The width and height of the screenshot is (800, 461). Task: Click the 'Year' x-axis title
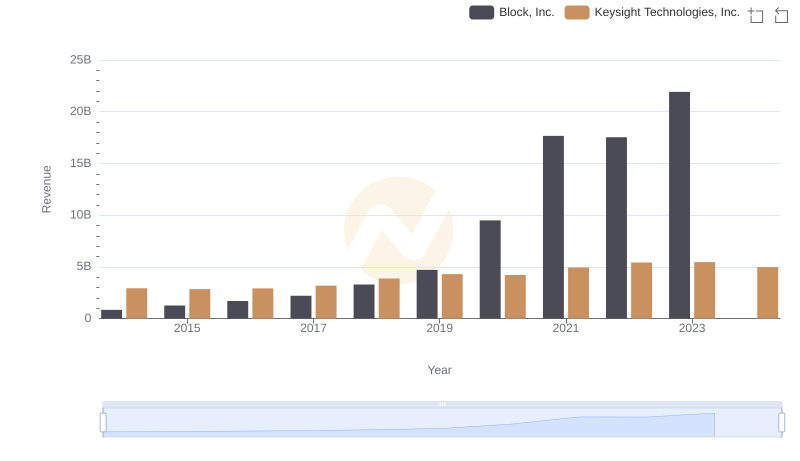(x=439, y=370)
